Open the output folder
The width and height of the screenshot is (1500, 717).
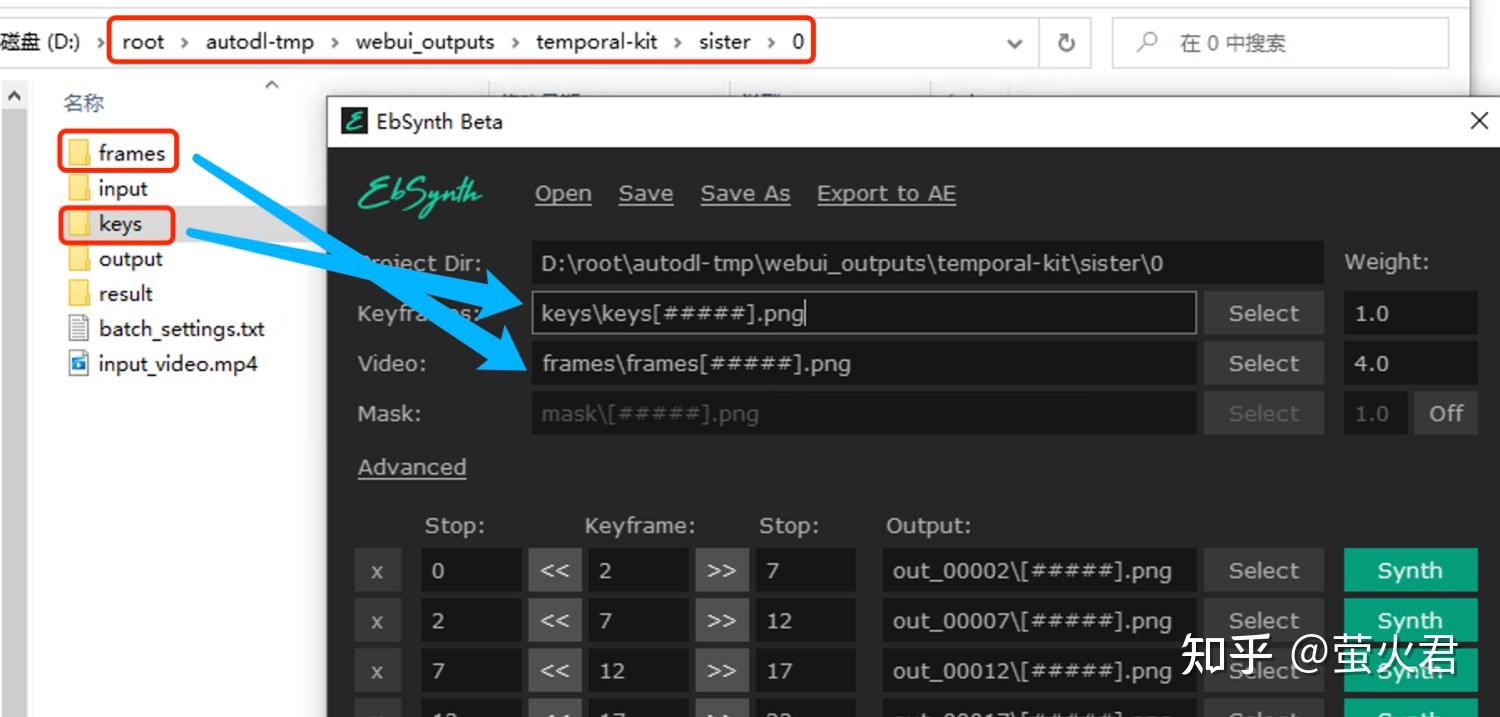pos(128,259)
